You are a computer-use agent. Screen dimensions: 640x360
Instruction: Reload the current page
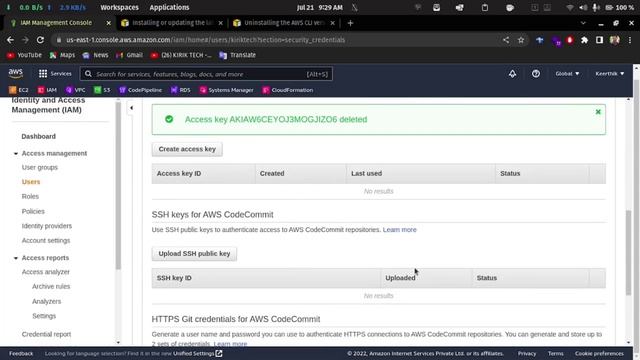(40, 40)
